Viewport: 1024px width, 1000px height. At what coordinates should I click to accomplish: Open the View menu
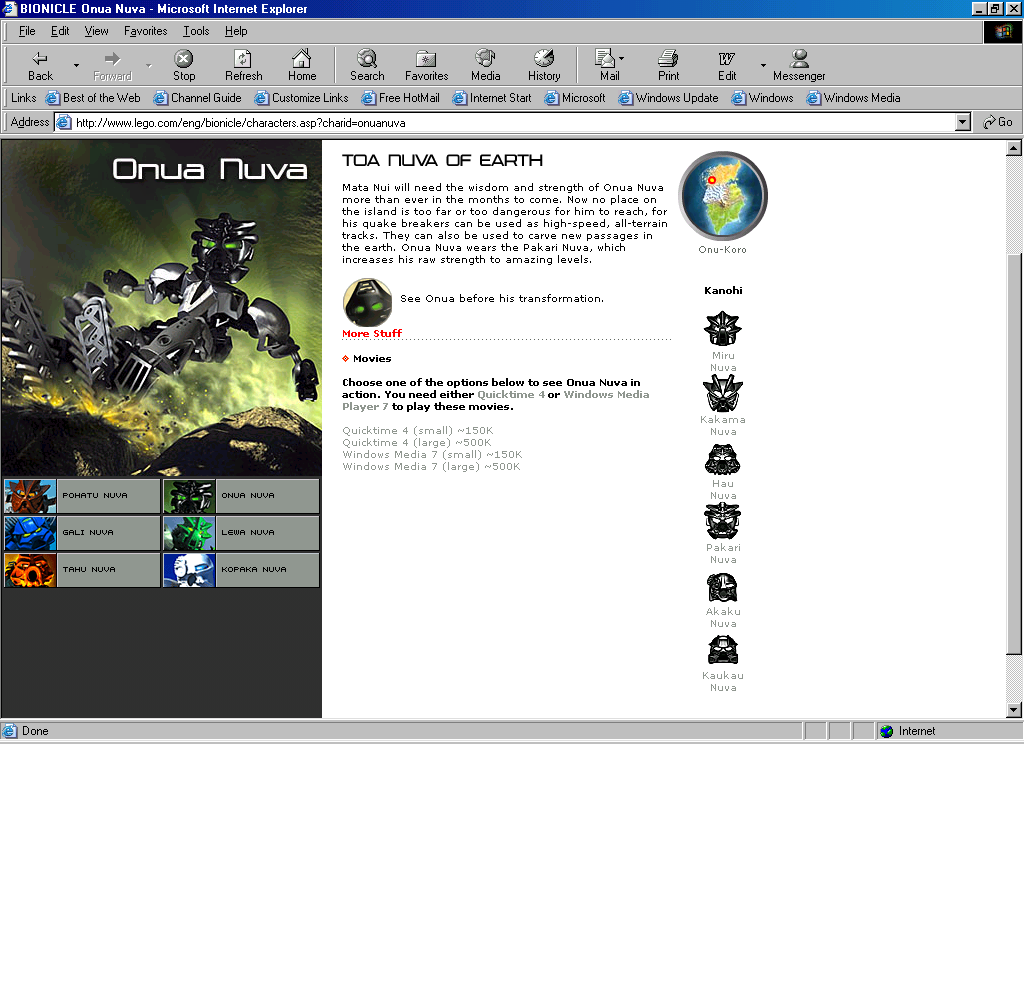96,31
